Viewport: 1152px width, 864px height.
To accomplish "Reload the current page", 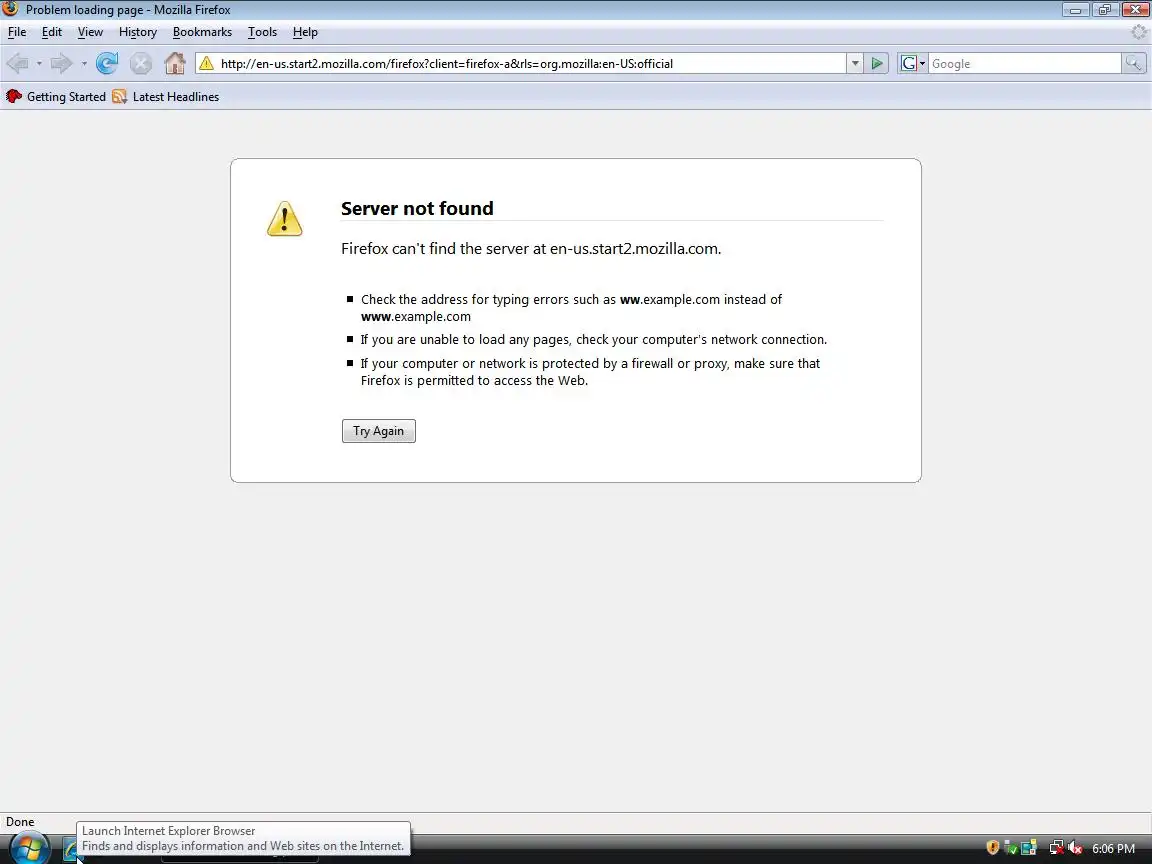I will [107, 64].
